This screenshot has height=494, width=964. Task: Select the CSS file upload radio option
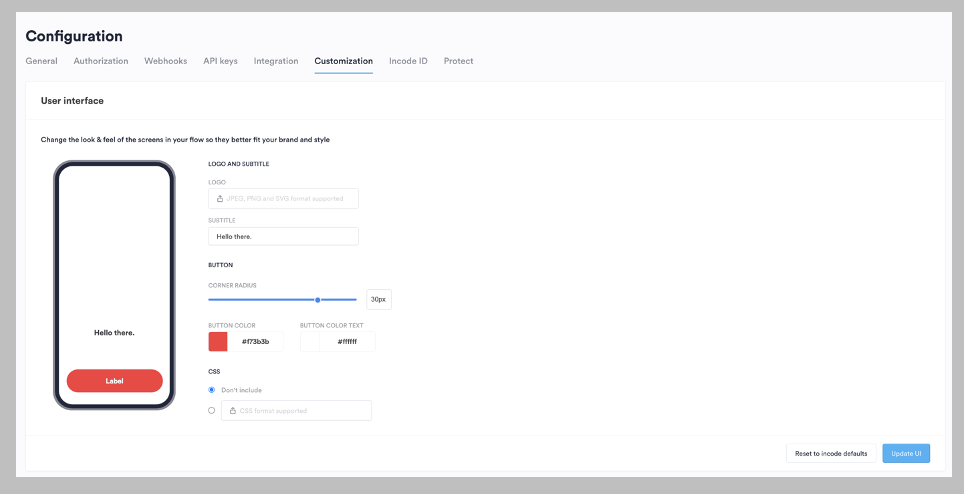(211, 410)
